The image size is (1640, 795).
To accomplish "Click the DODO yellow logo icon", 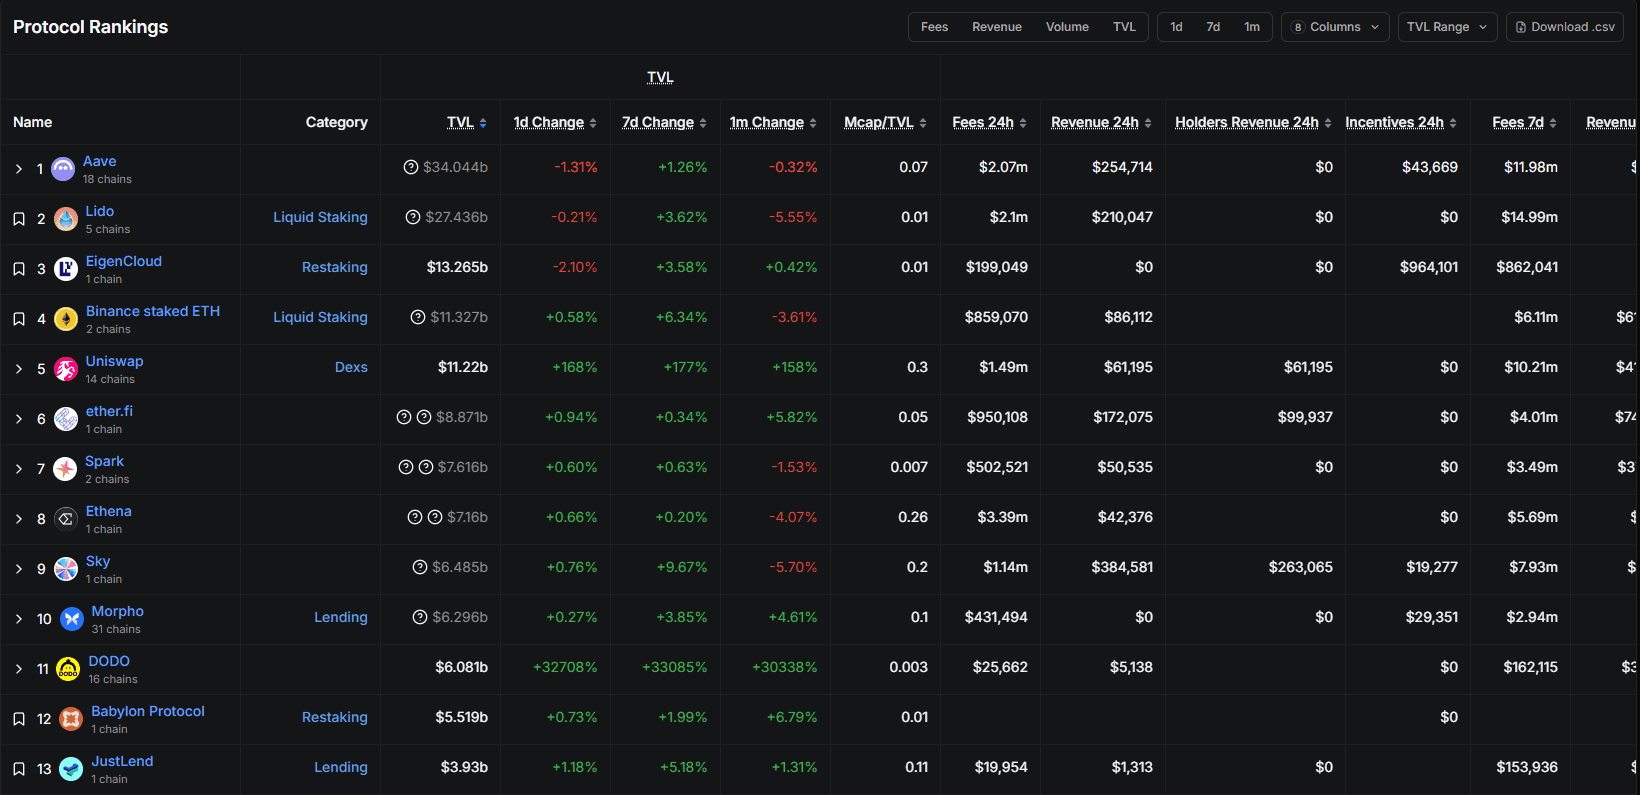I will pos(68,669).
